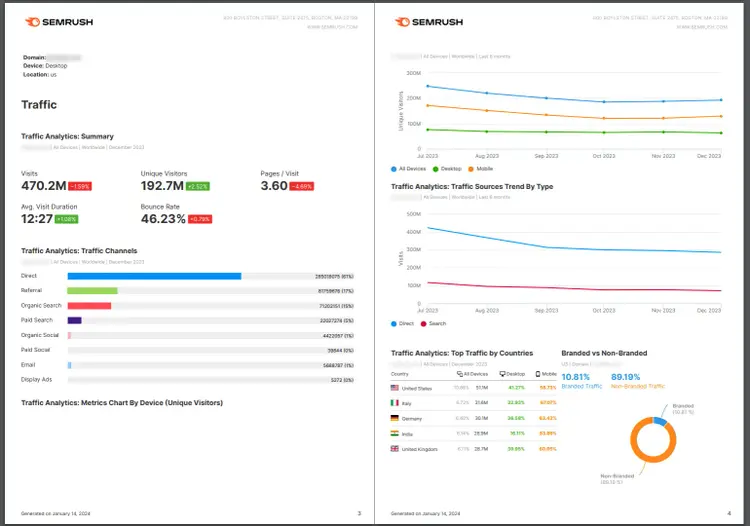Screen dimensions: 750x526
Task: Click the United States country name
Action: tap(417, 389)
